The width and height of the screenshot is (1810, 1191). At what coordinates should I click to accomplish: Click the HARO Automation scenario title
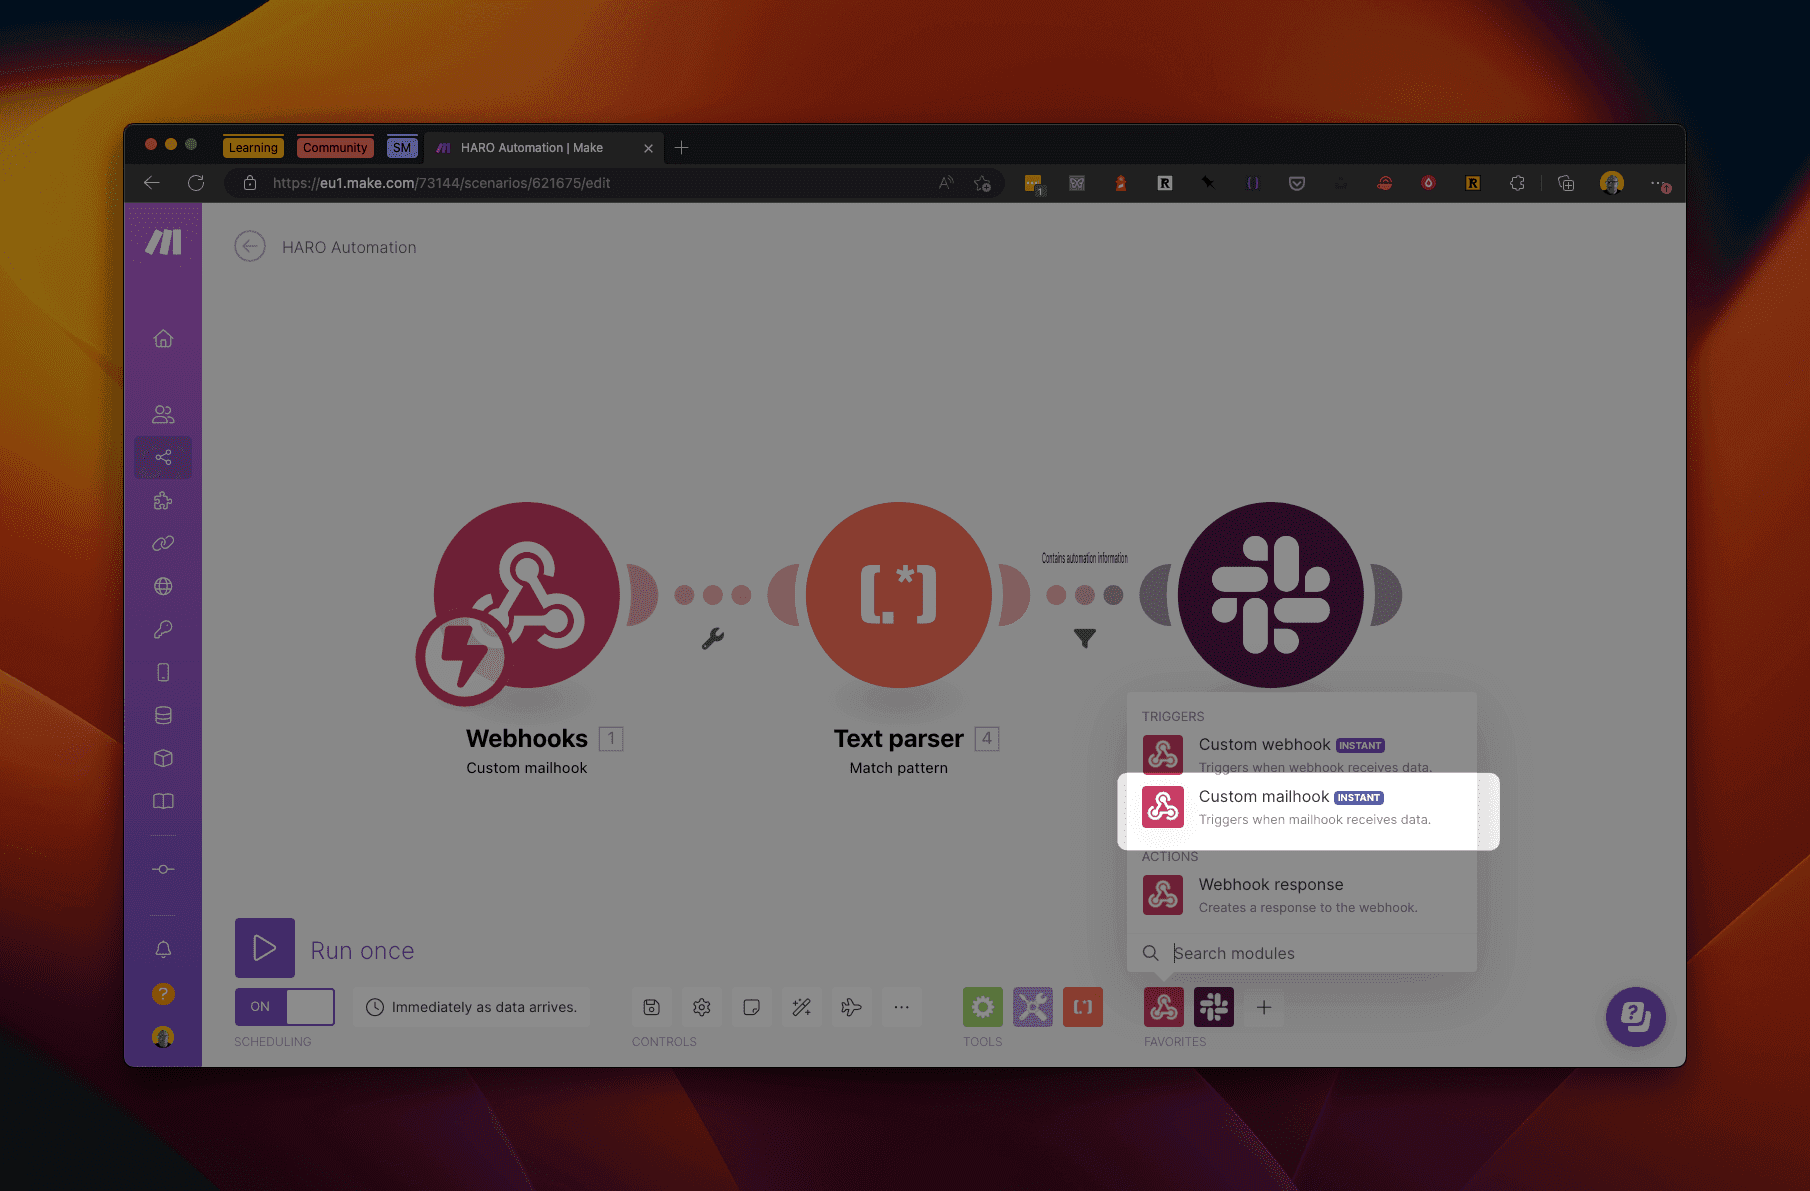[349, 247]
